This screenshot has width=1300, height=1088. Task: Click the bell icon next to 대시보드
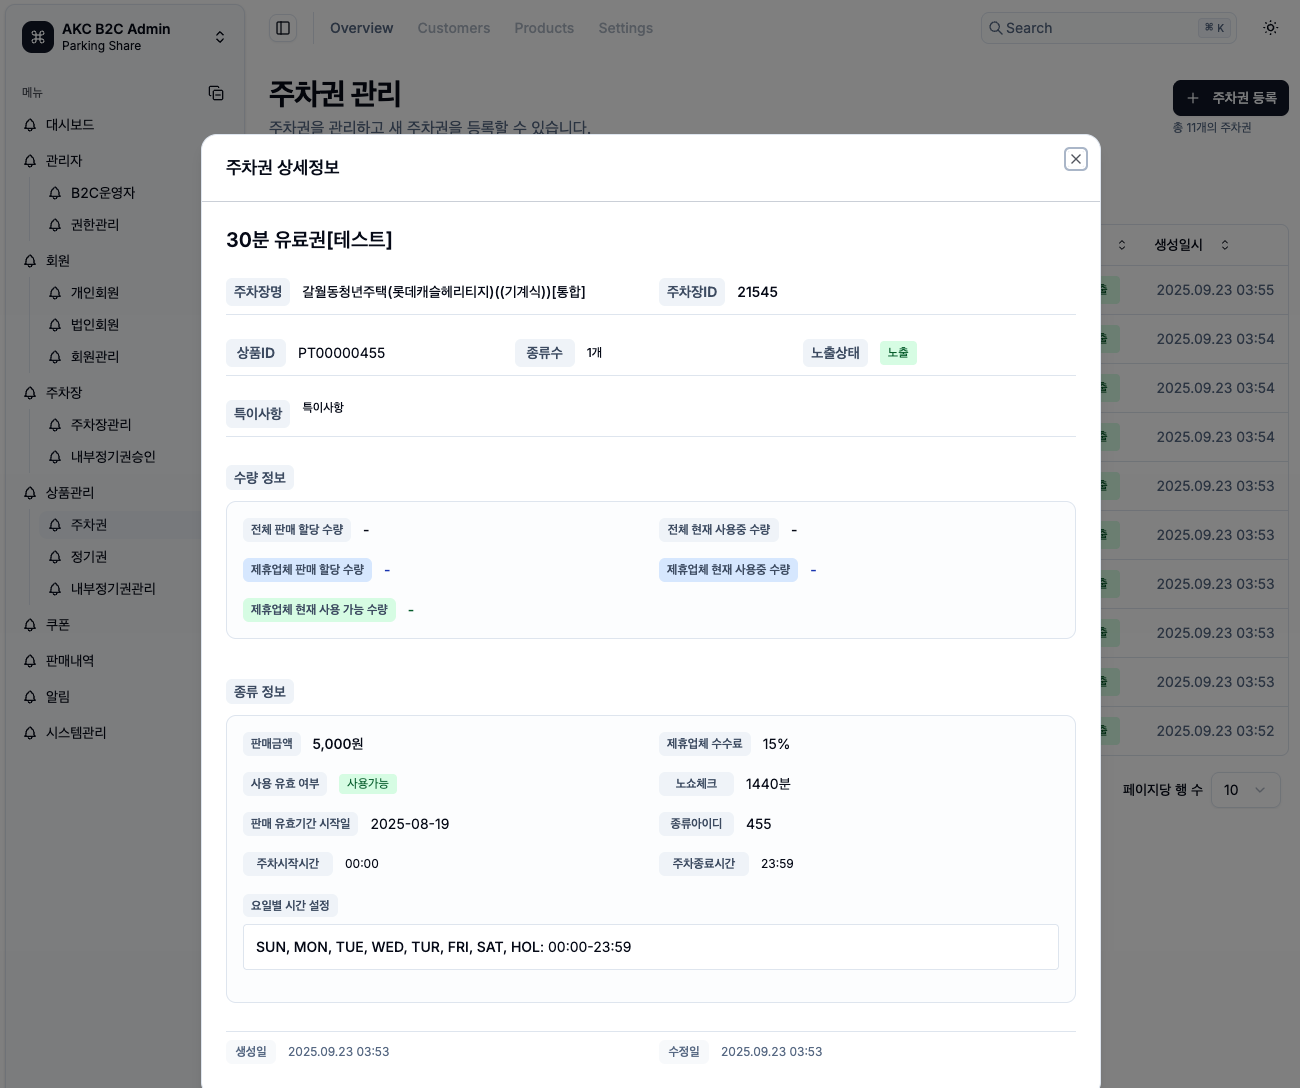[x=30, y=125]
